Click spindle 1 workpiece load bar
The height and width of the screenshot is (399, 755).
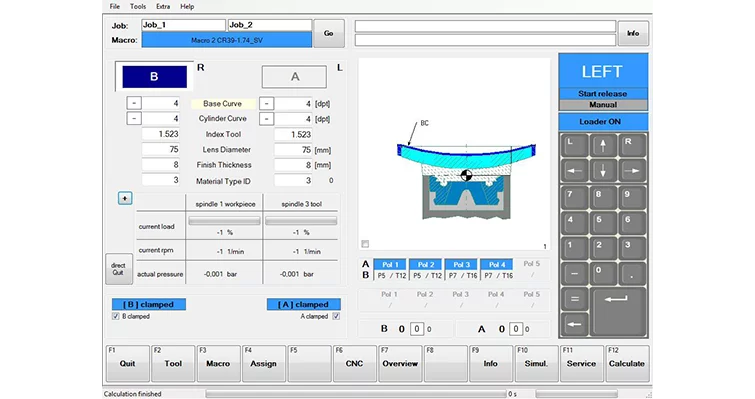pyautogui.click(x=224, y=221)
